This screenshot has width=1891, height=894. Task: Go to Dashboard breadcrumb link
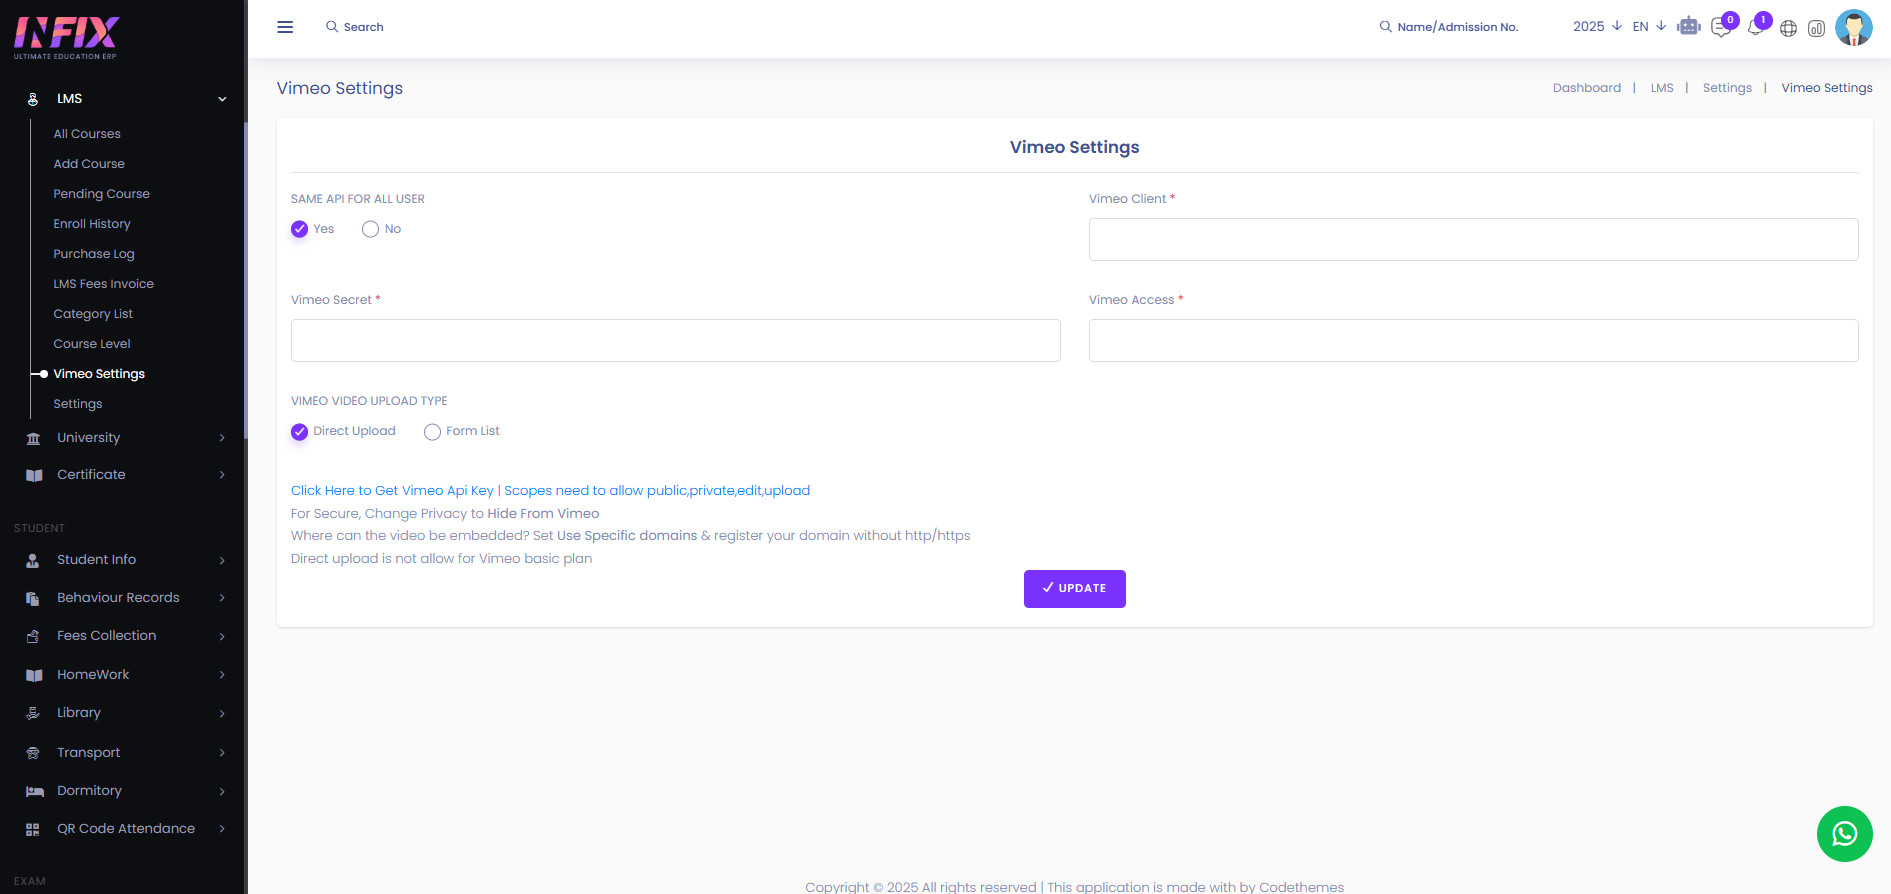[x=1587, y=88]
